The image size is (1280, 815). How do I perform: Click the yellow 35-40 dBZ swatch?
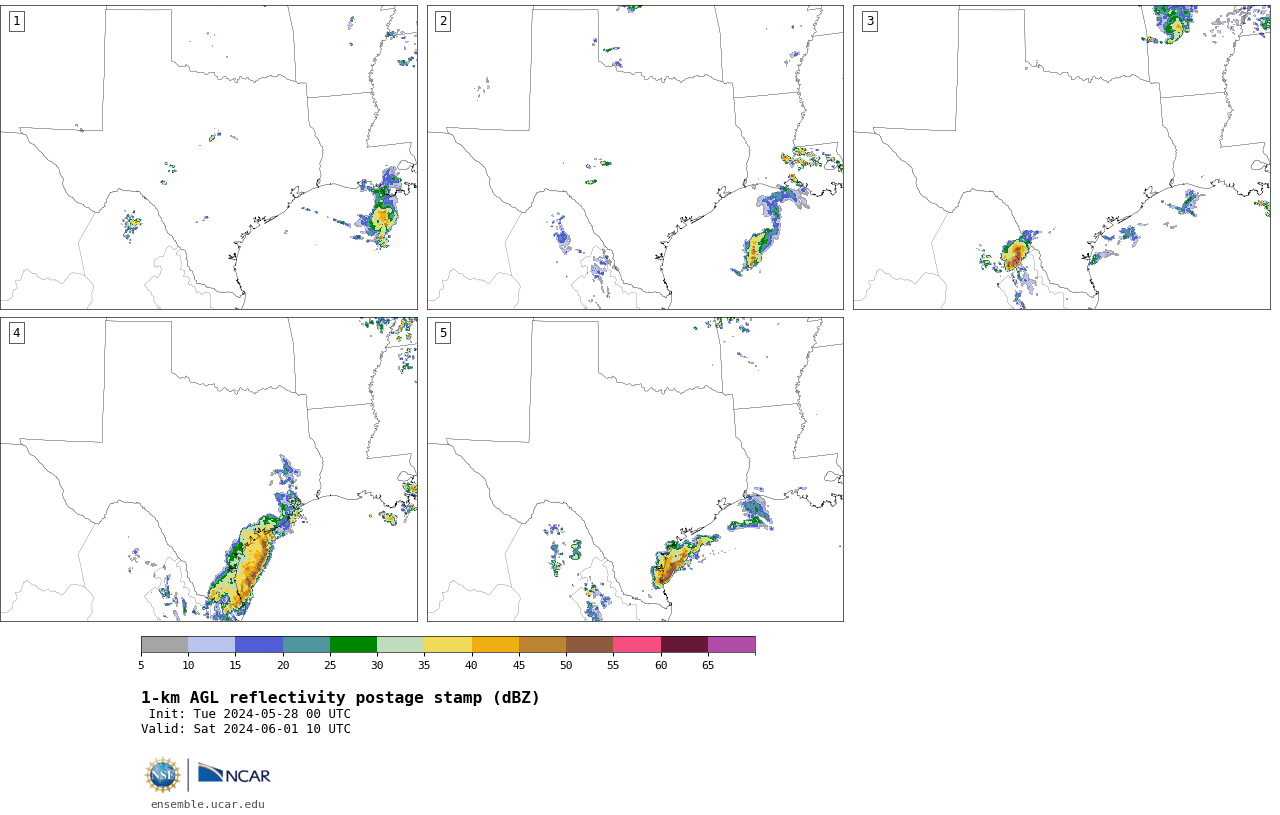click(448, 644)
